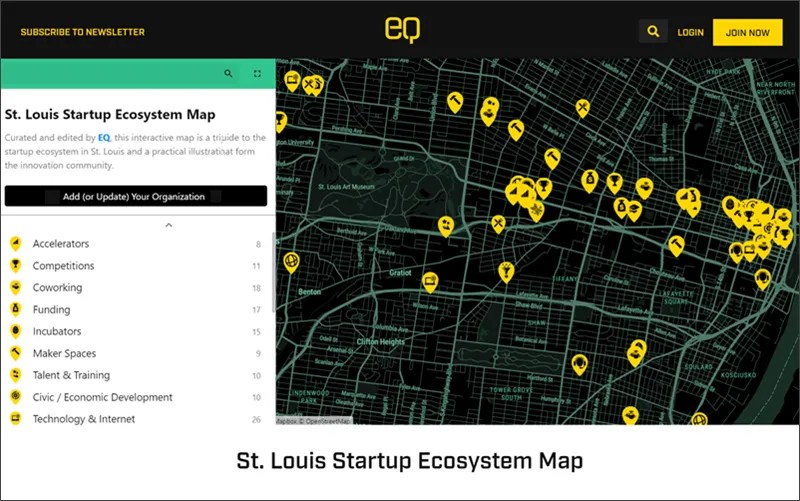
Task: Filter by the Talent & Training label
Action: tap(71, 375)
